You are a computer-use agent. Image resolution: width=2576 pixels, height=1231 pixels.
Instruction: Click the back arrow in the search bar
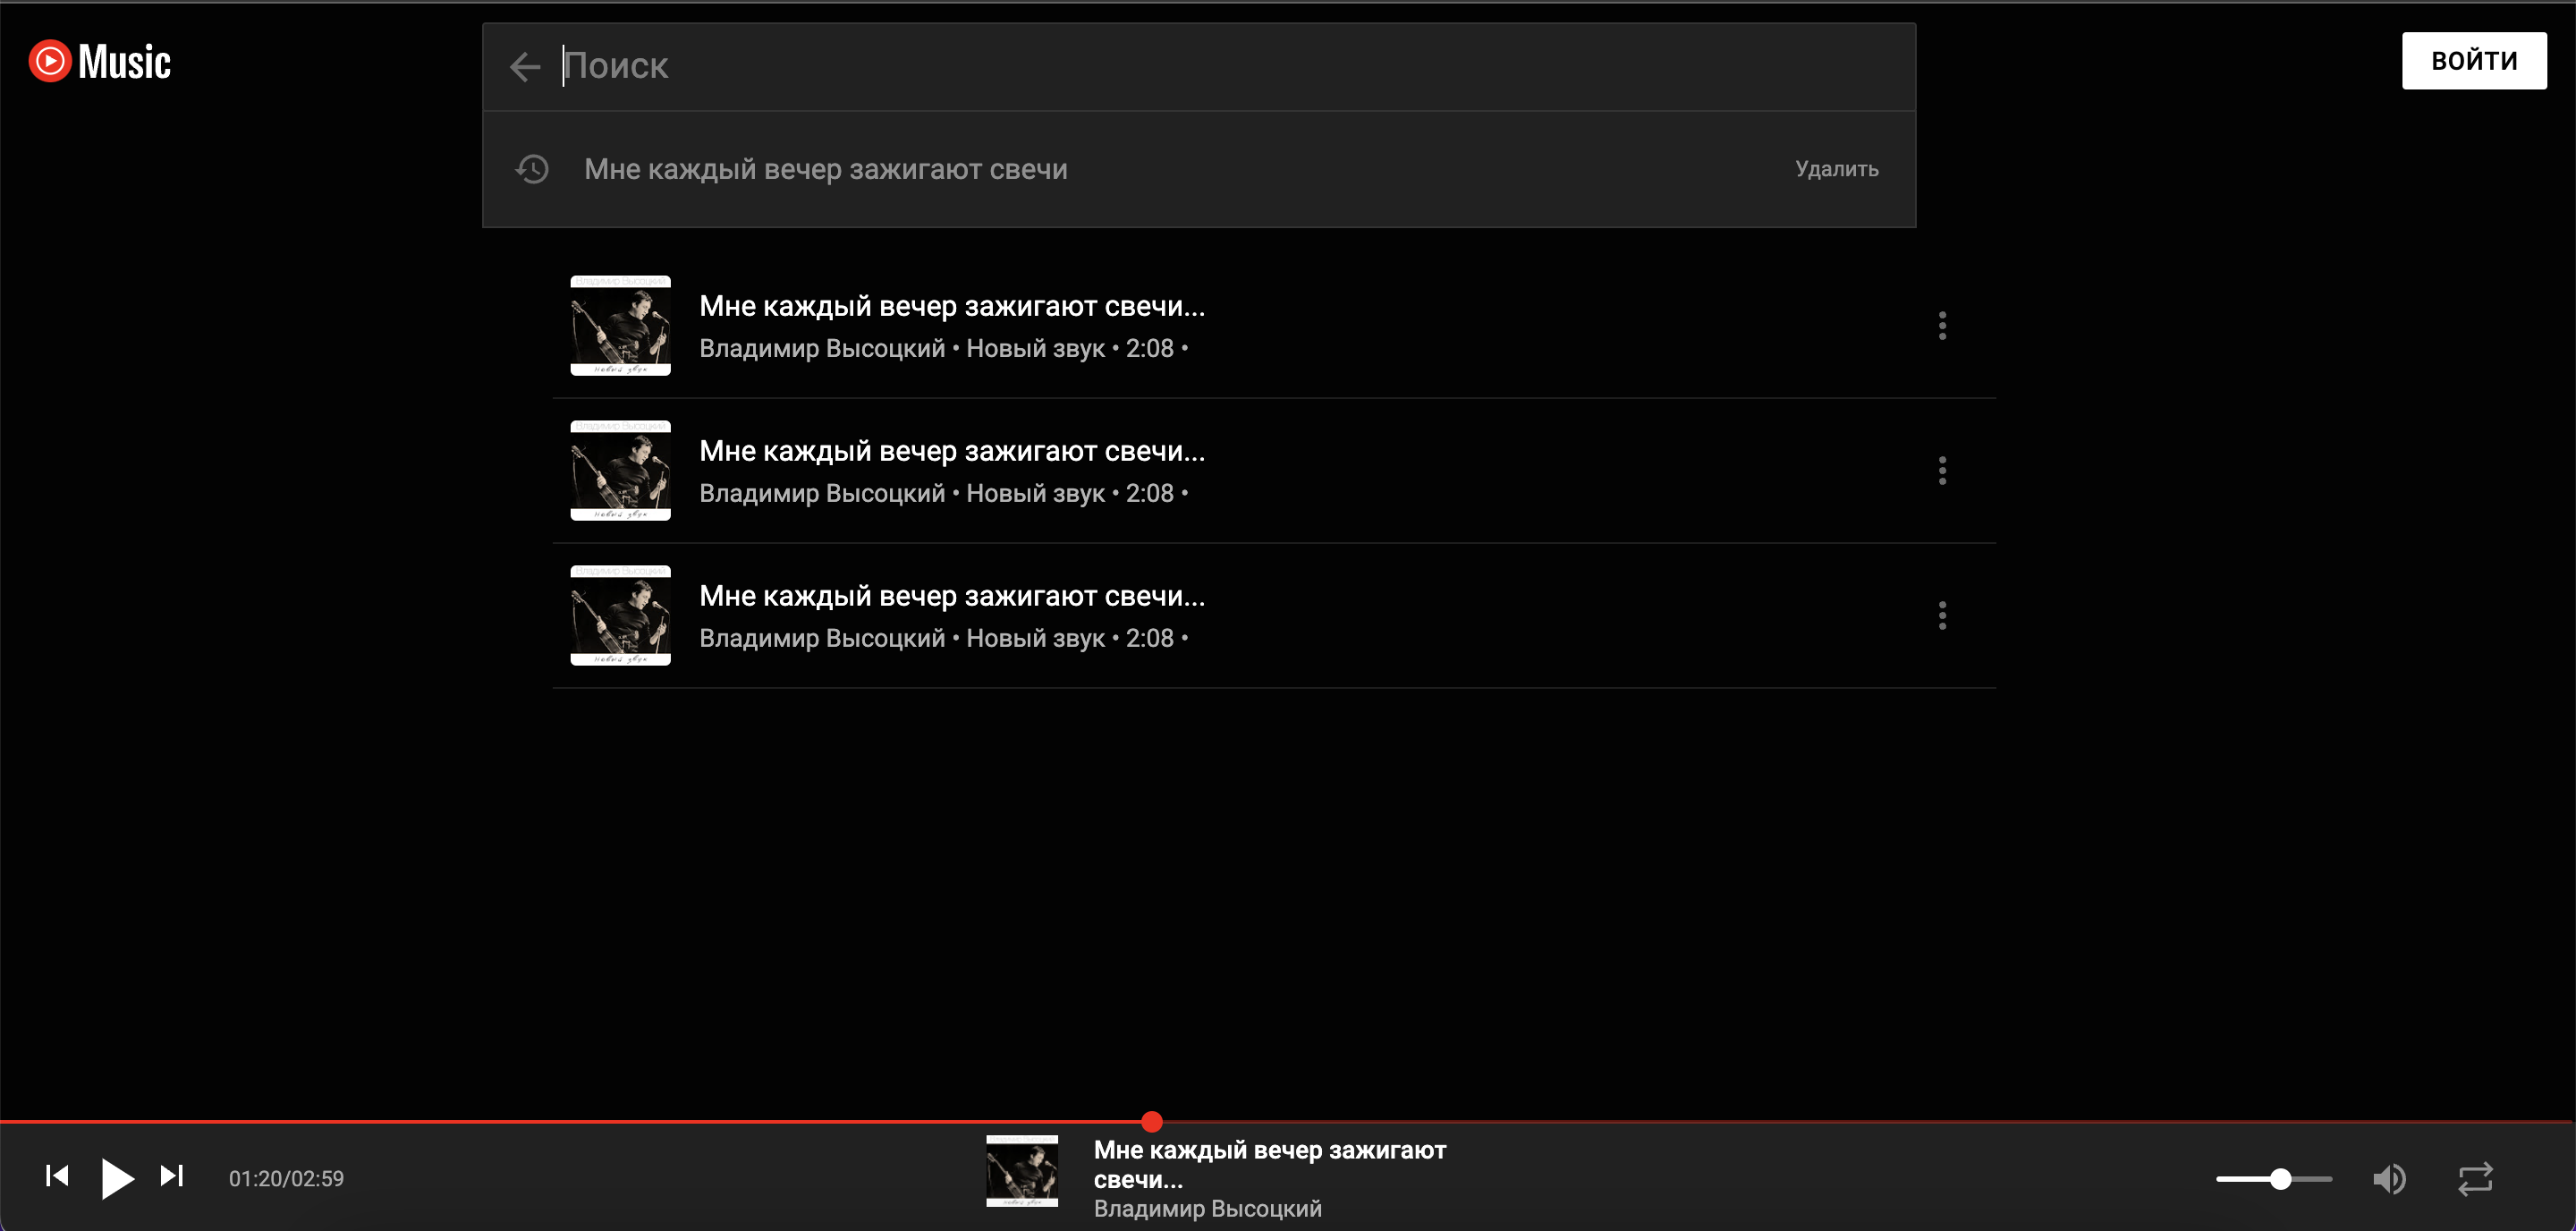point(524,66)
